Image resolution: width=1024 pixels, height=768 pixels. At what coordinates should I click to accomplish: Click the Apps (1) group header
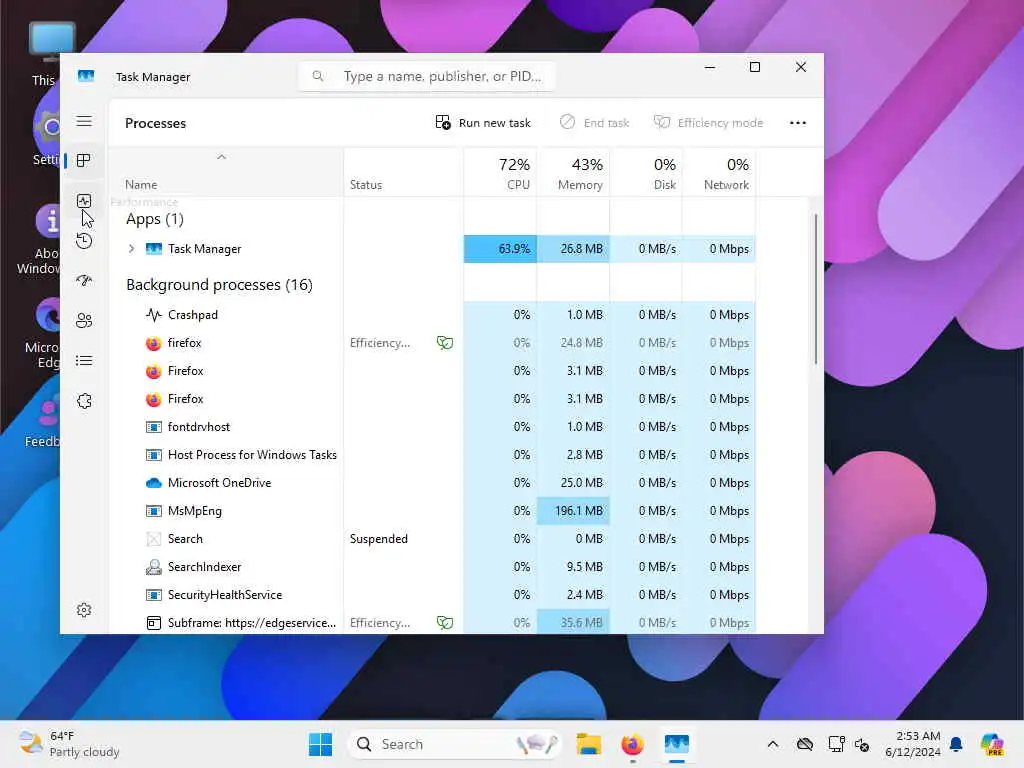(x=155, y=219)
